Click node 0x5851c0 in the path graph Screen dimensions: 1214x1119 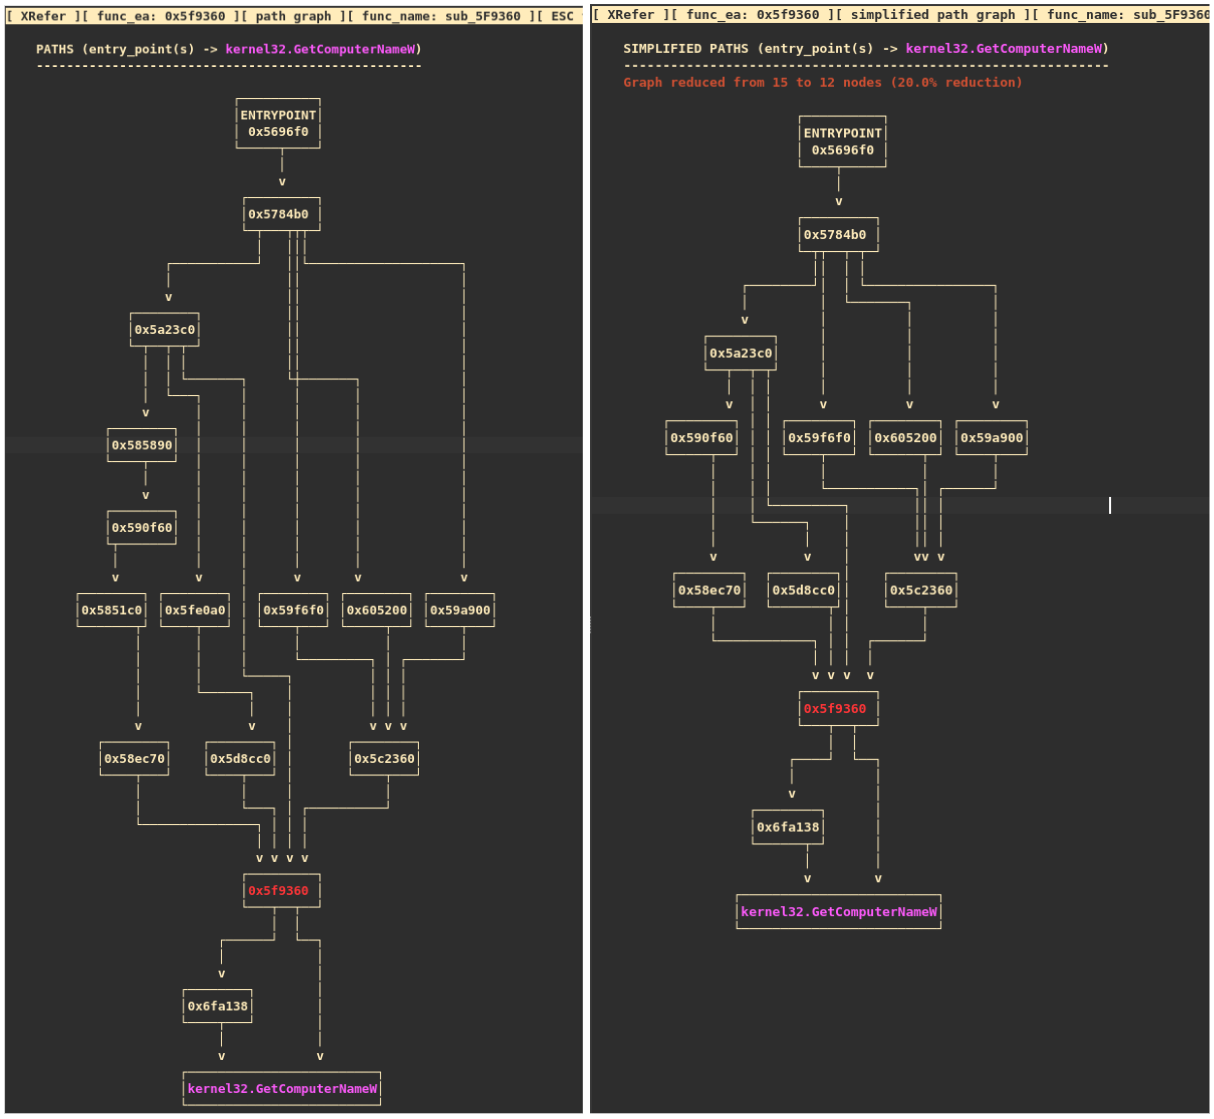112,610
